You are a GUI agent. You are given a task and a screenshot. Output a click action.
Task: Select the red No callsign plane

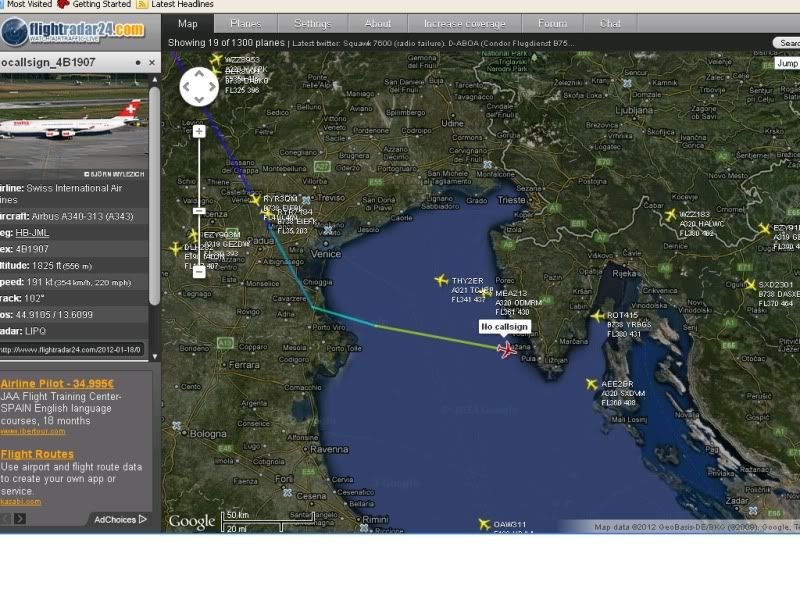coord(506,349)
